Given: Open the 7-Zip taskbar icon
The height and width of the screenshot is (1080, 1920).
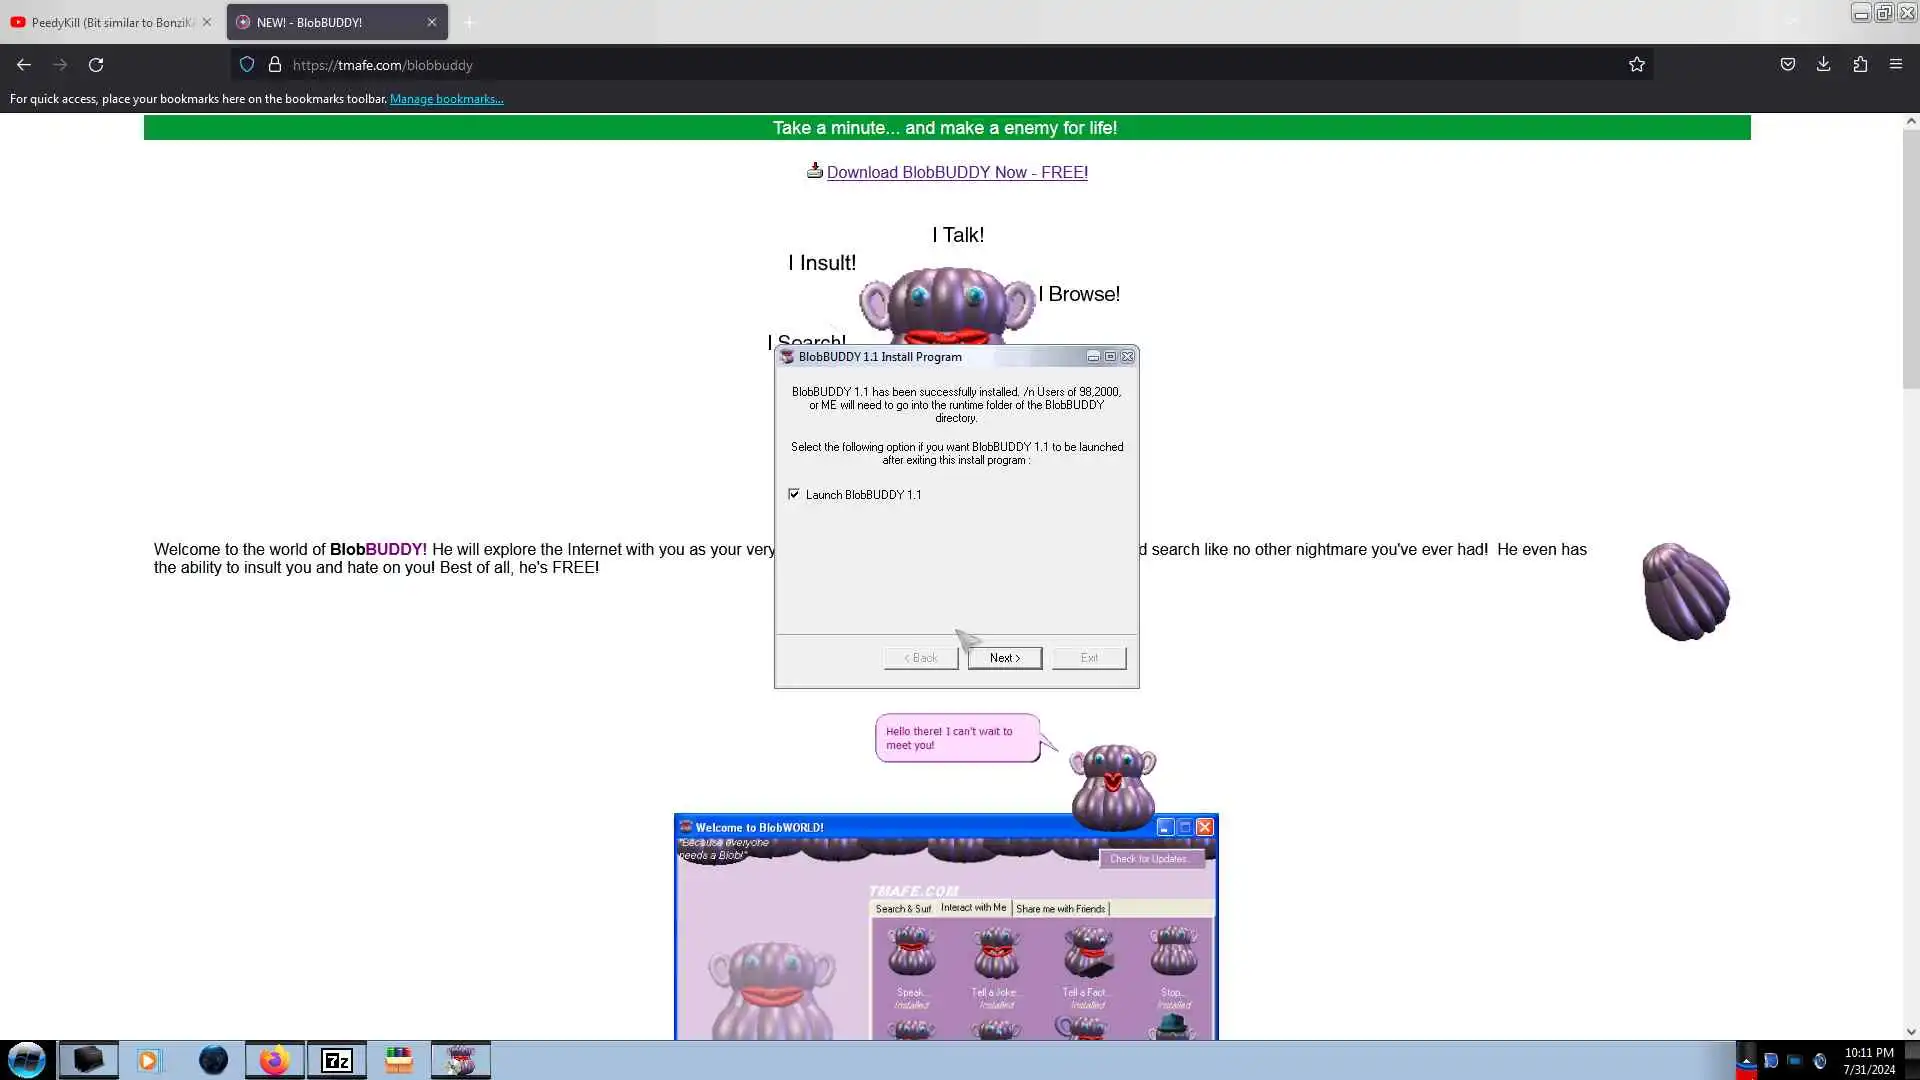Looking at the screenshot, I should [x=337, y=1060].
